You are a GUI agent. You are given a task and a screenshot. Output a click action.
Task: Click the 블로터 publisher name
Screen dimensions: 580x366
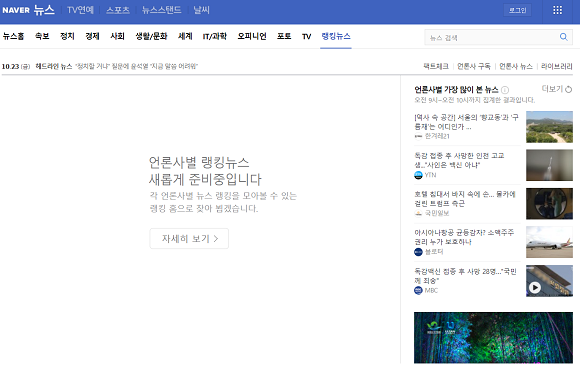pos(434,252)
